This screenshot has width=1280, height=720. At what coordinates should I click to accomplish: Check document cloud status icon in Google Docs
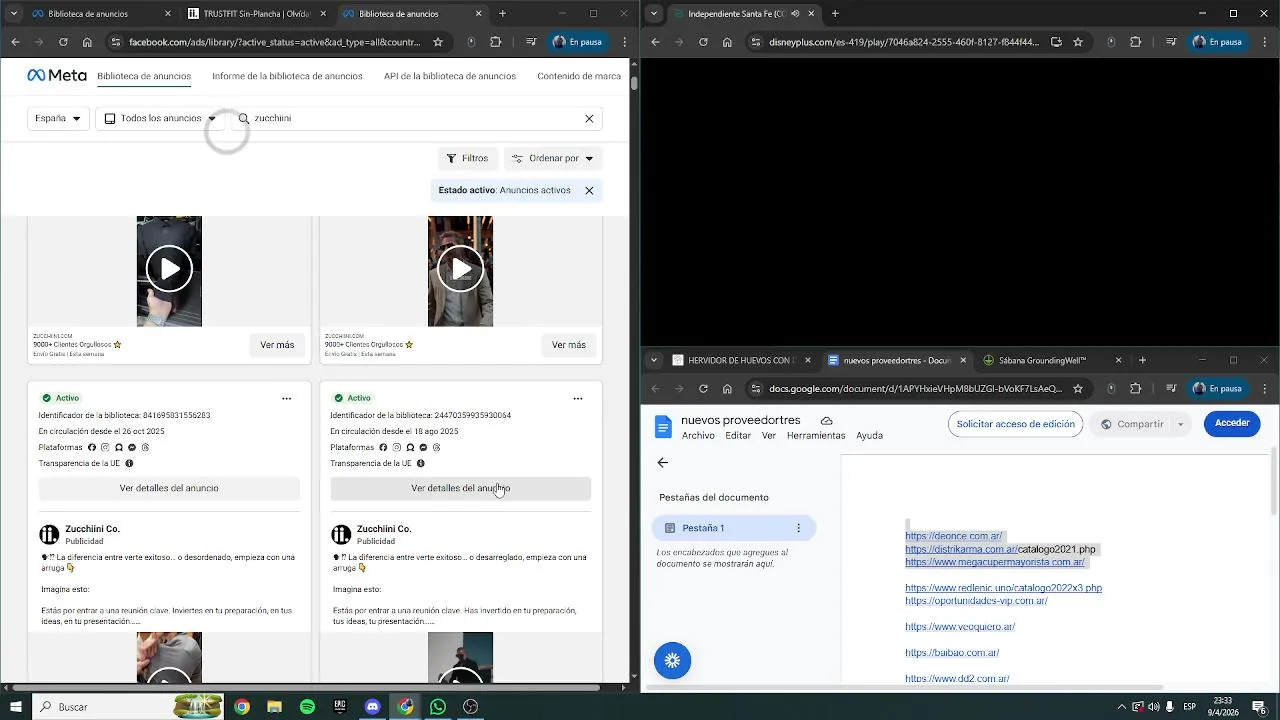826,421
